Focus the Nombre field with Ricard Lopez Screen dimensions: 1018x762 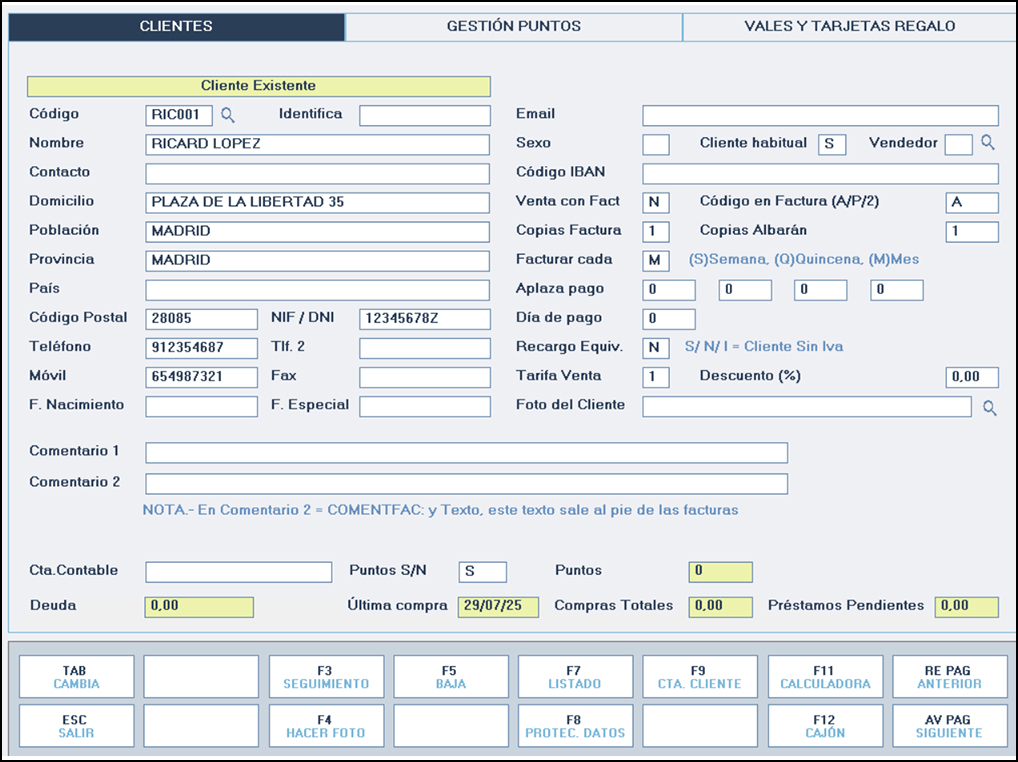(317, 144)
